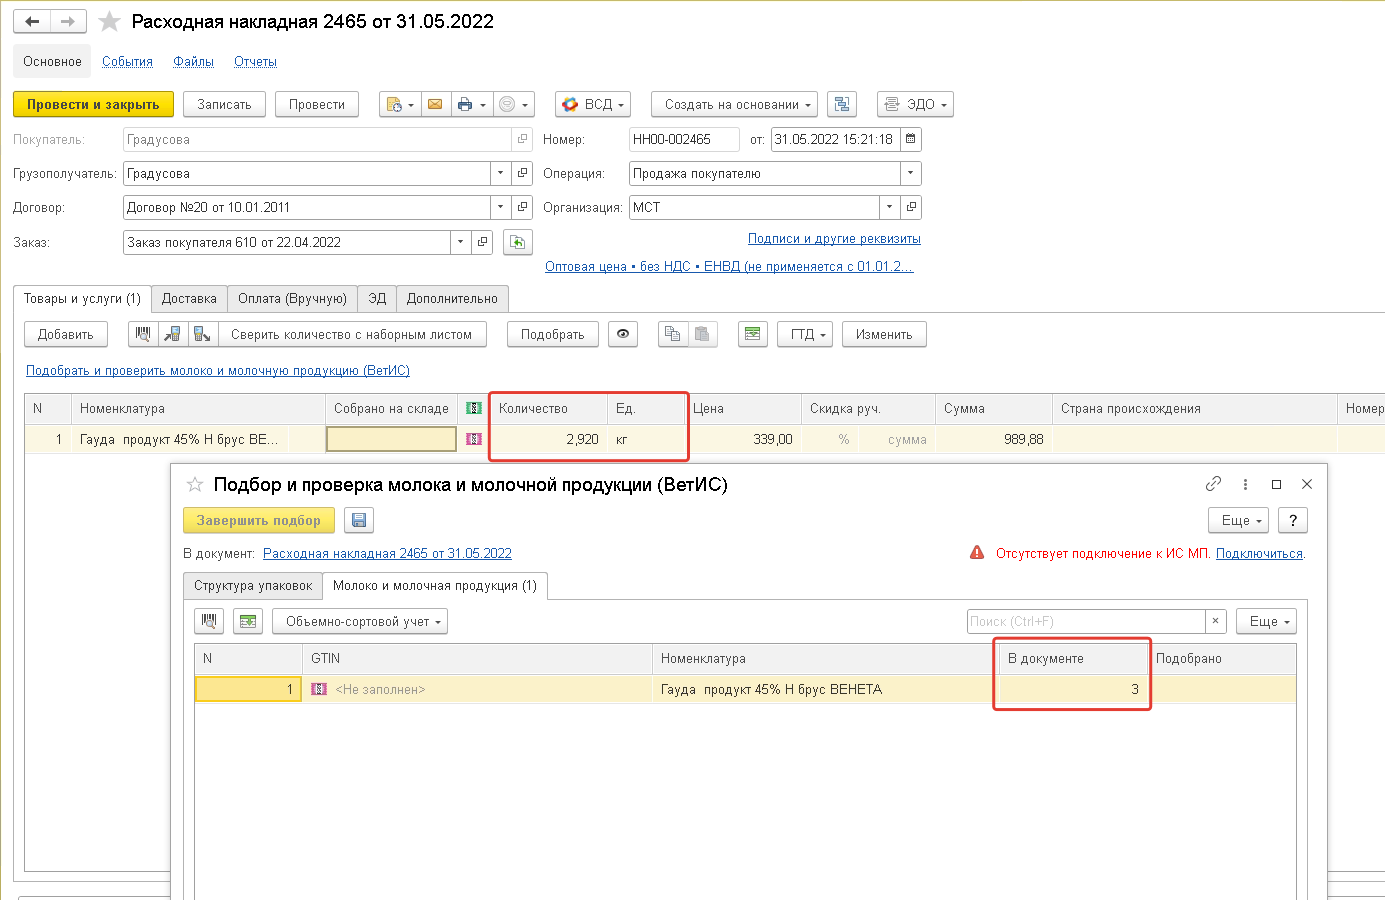The image size is (1385, 900).
Task: Send the document by email envelope icon
Action: click(x=434, y=104)
